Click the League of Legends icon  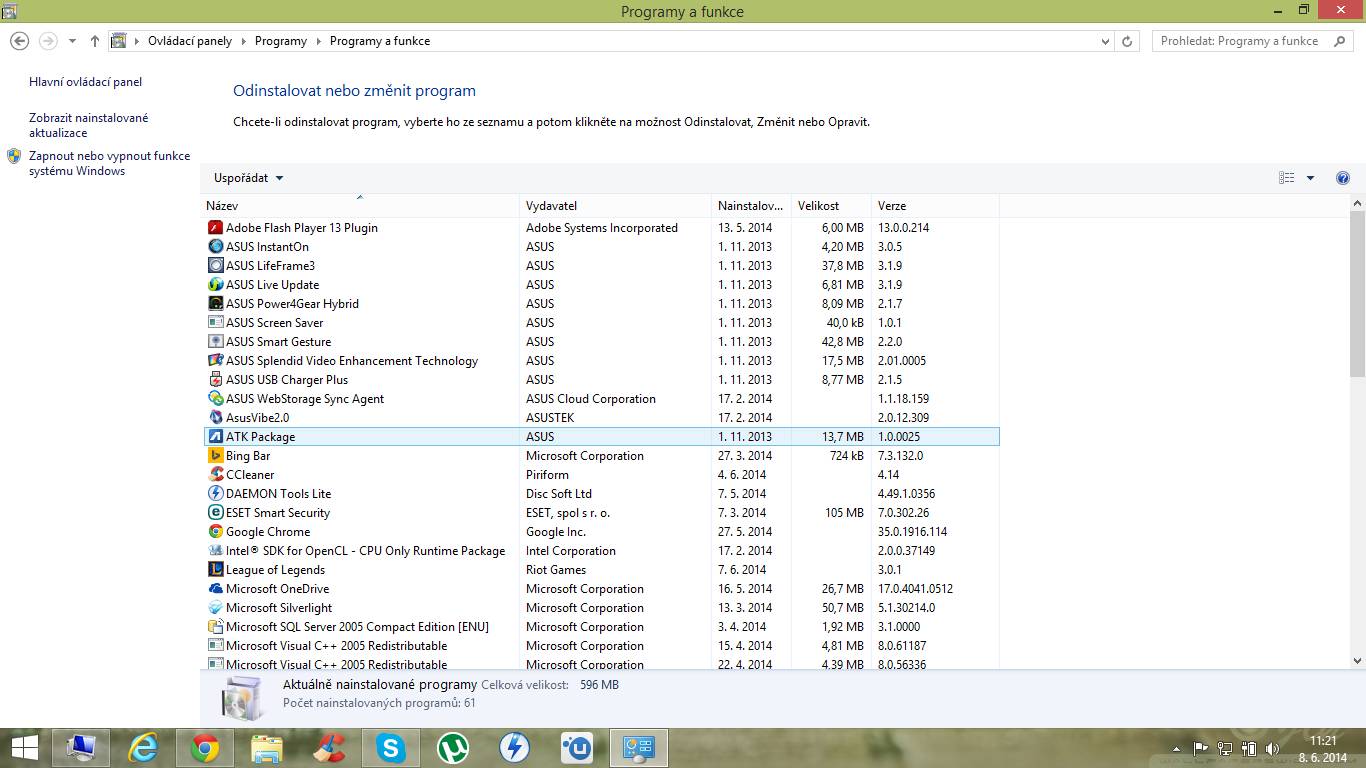(215, 570)
